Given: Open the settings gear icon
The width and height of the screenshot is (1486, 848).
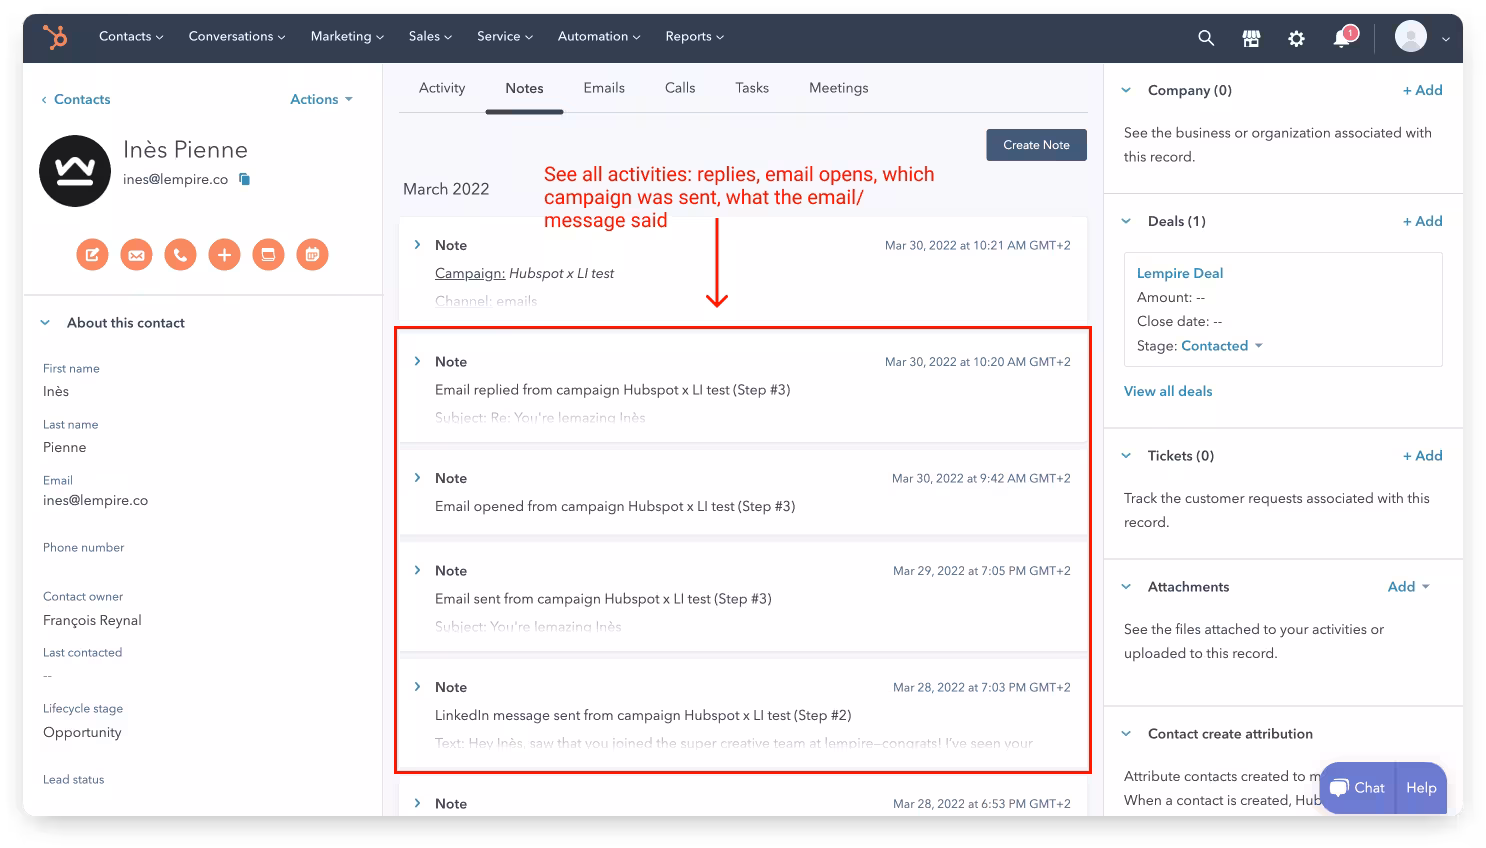Looking at the screenshot, I should 1296,38.
